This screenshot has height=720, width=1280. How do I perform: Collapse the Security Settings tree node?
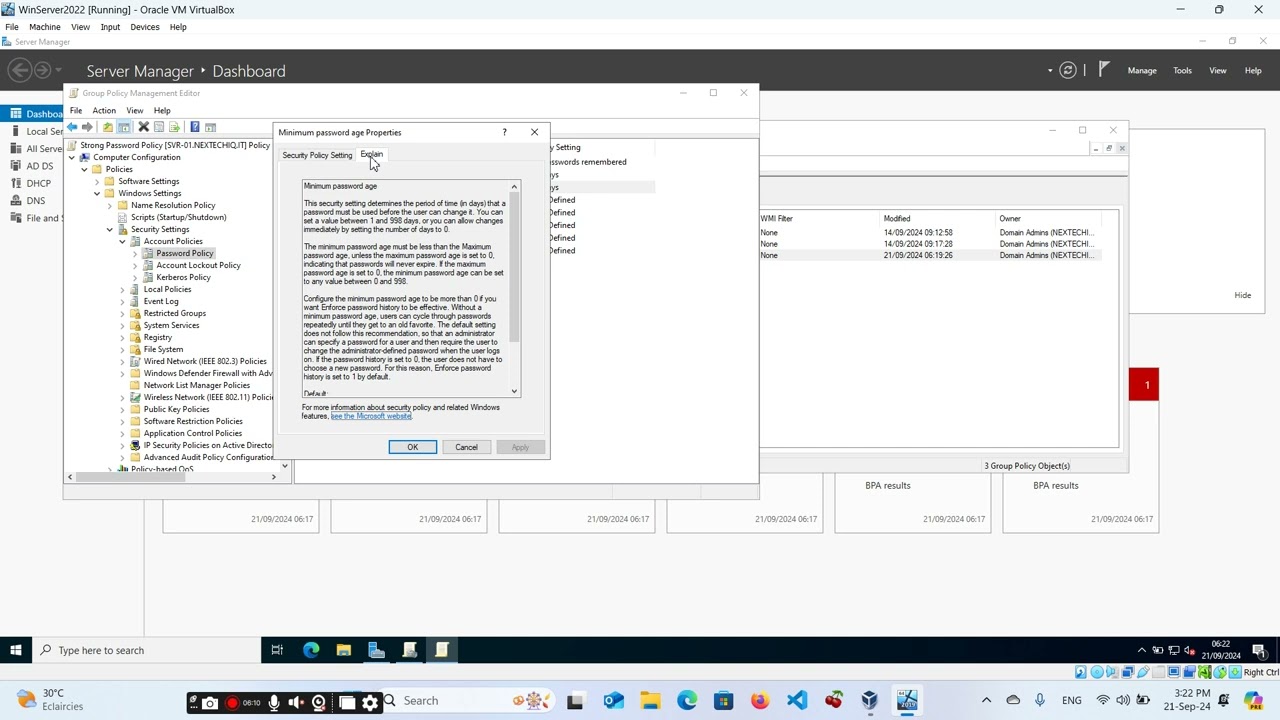110,229
